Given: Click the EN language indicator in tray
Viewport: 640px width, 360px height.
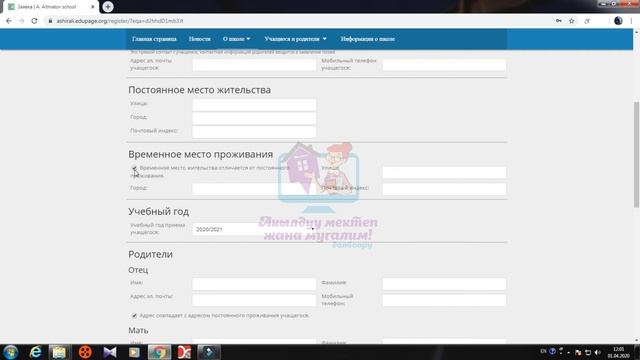Looking at the screenshot, I should coord(543,351).
